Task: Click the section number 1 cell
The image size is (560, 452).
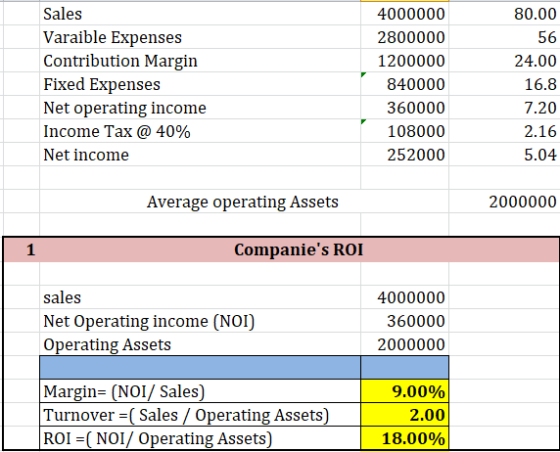Action: [x=21, y=250]
